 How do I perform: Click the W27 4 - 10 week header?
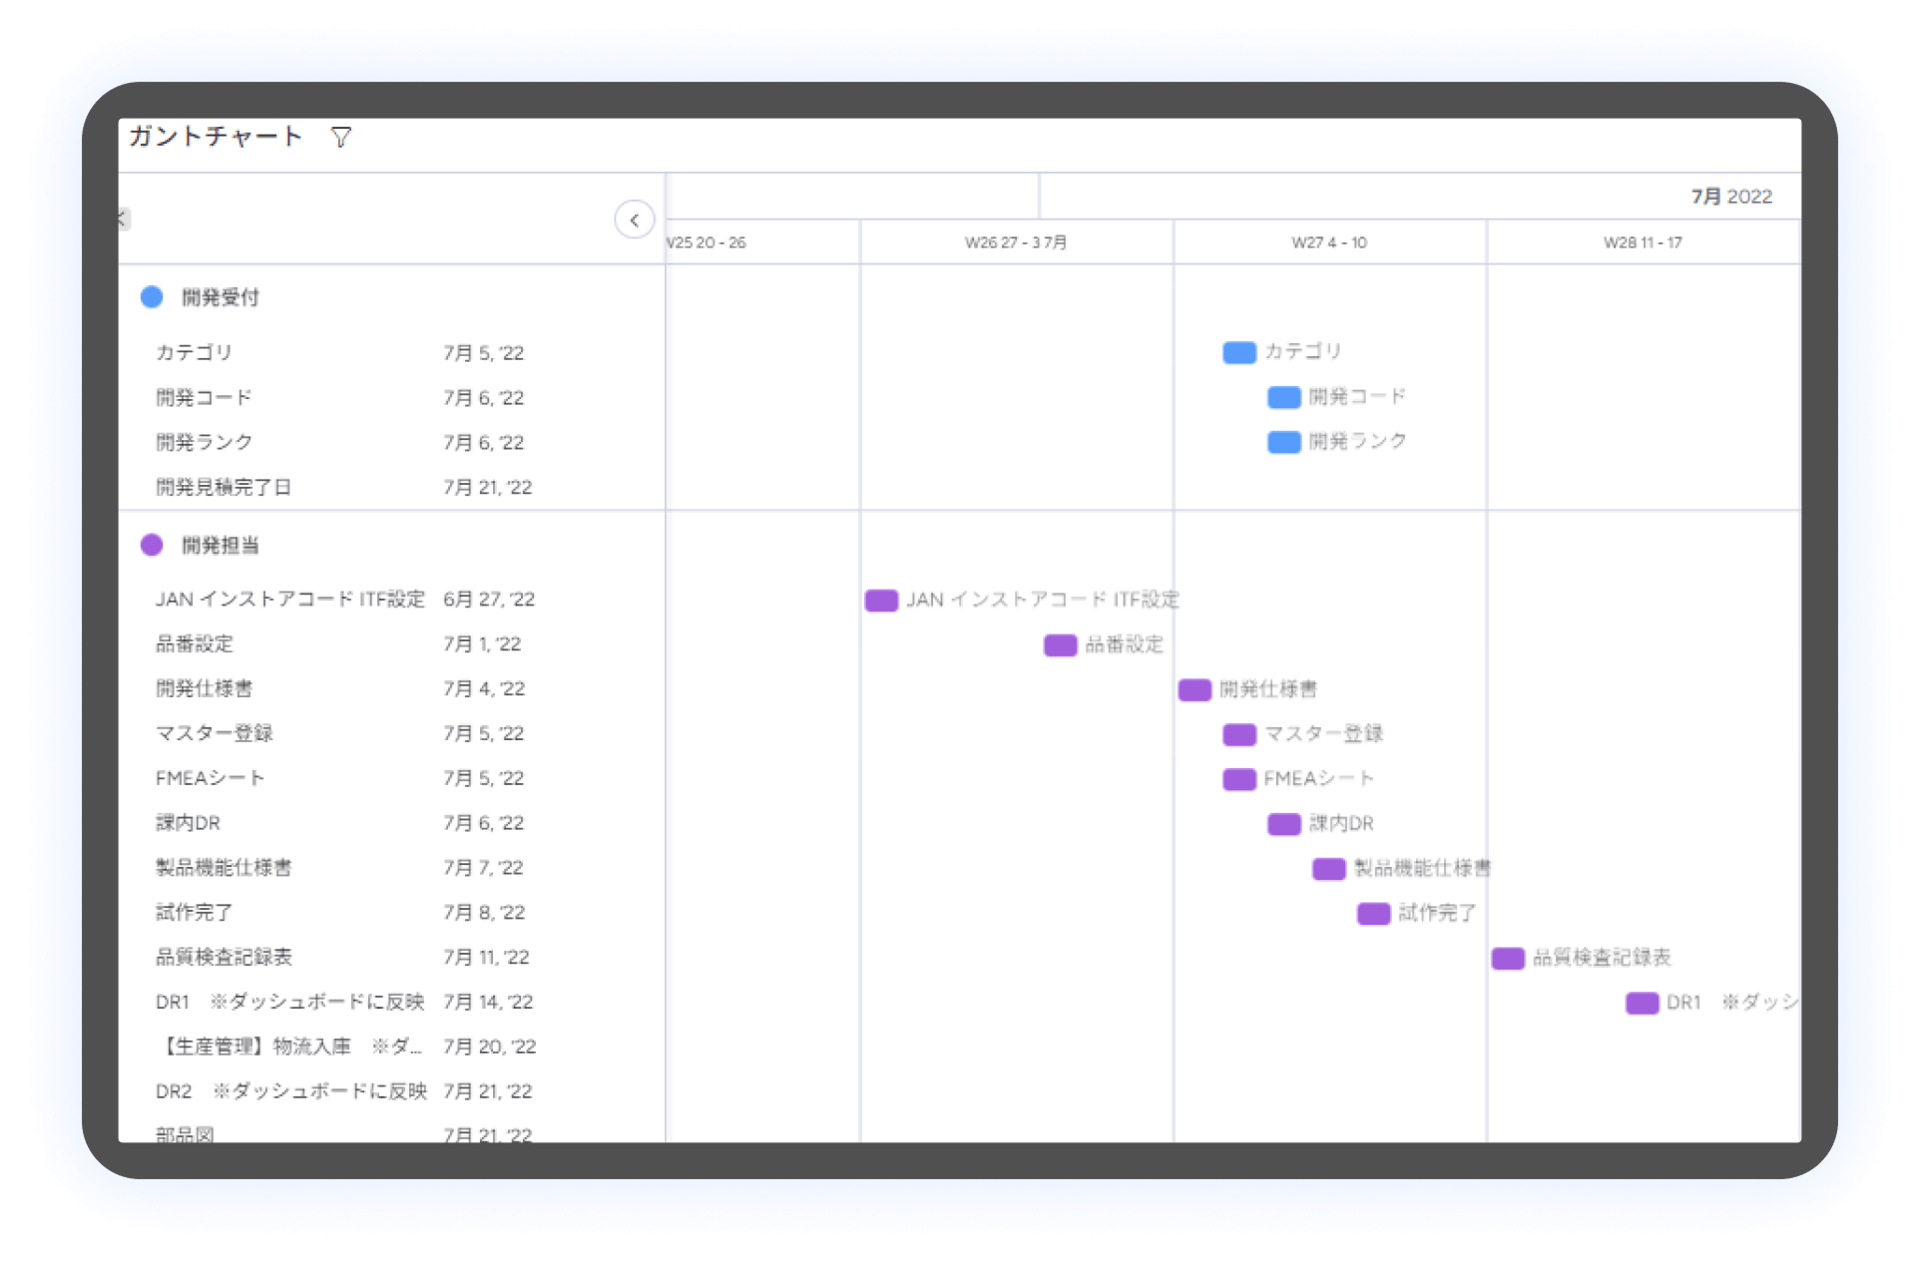click(x=1329, y=243)
